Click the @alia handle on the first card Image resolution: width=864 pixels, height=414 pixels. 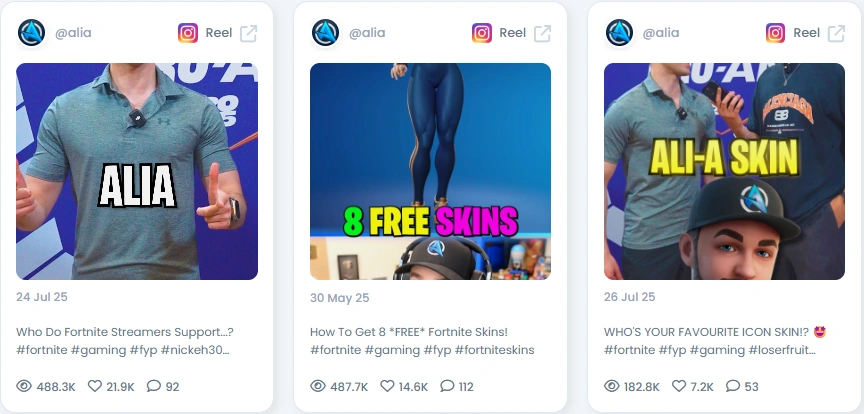coord(73,33)
